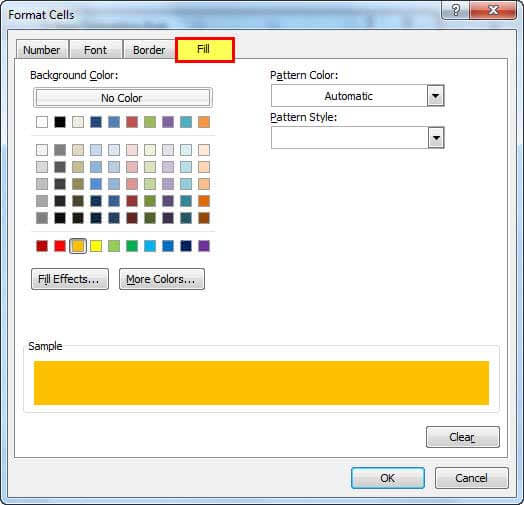
Task: Choose the lightest orange tint swatch
Action: 204,150
